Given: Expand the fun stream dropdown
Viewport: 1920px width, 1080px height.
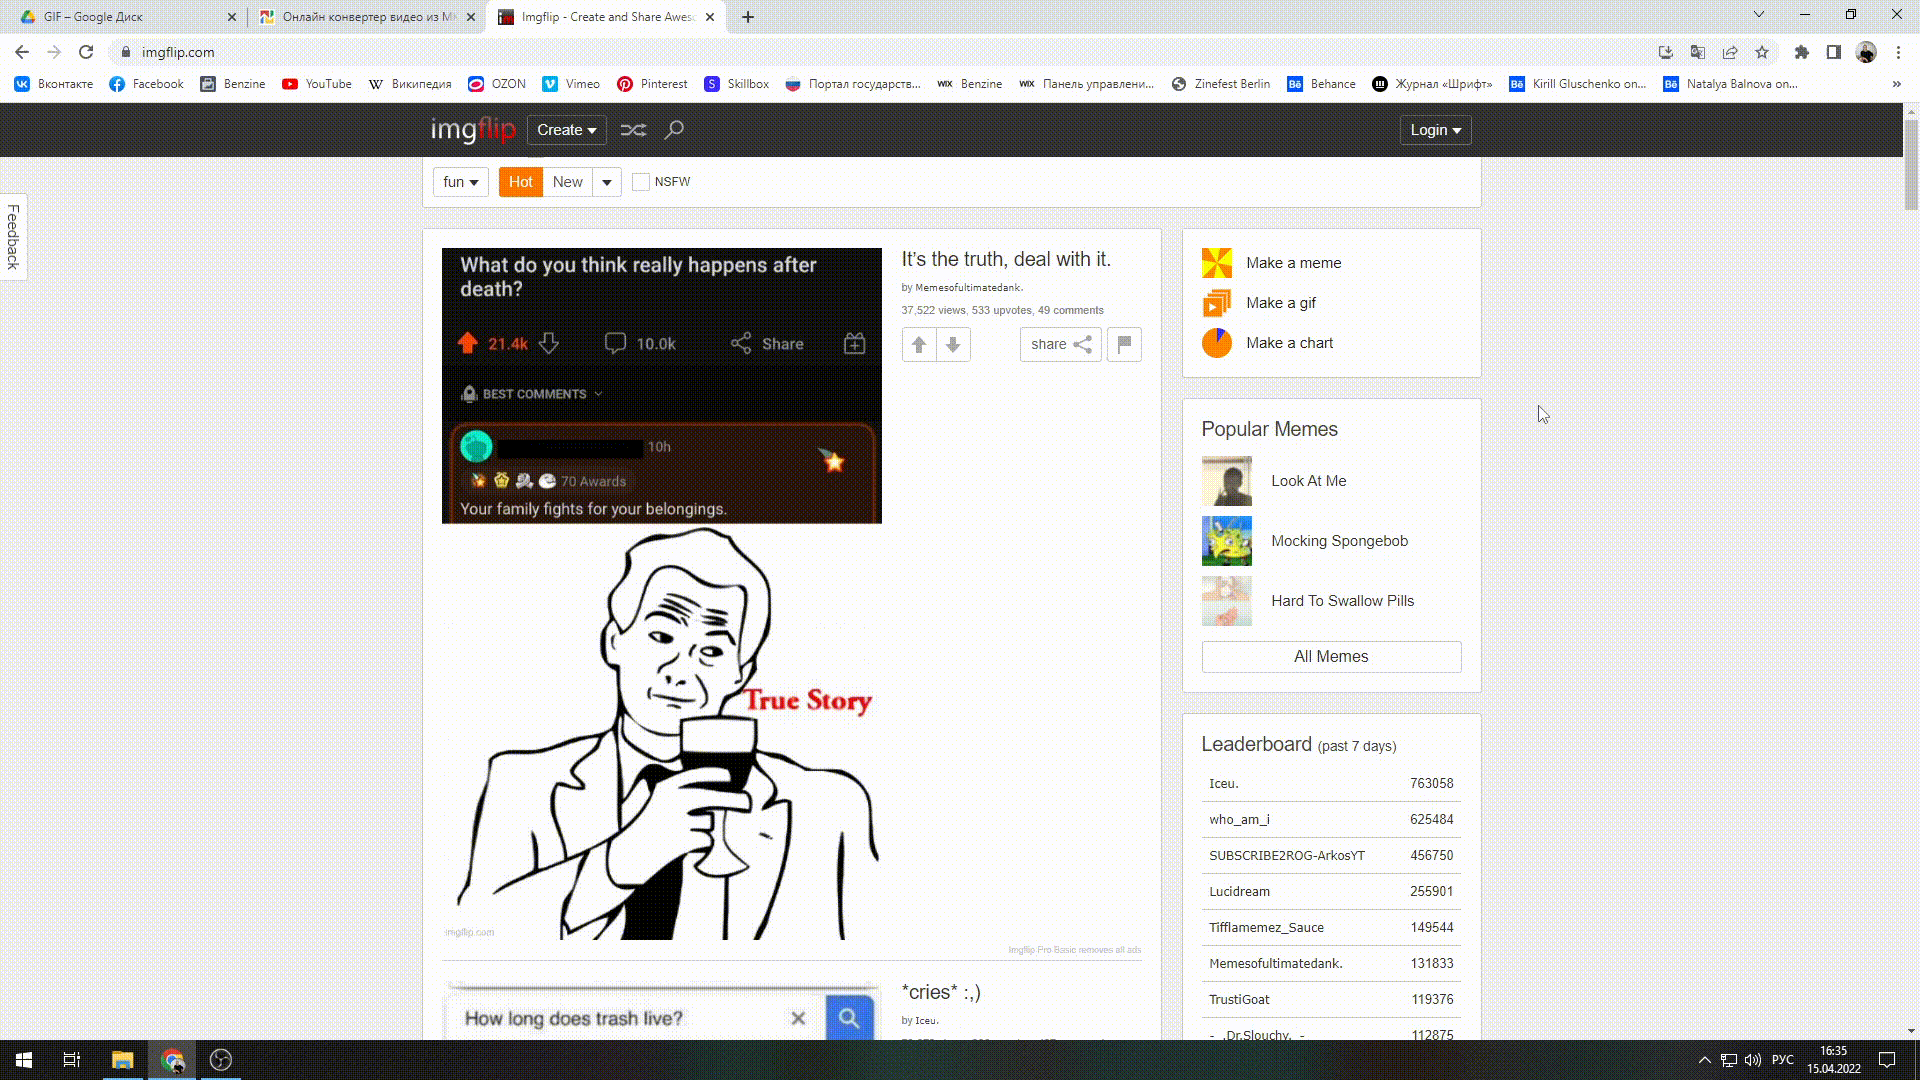Looking at the screenshot, I should (x=460, y=182).
